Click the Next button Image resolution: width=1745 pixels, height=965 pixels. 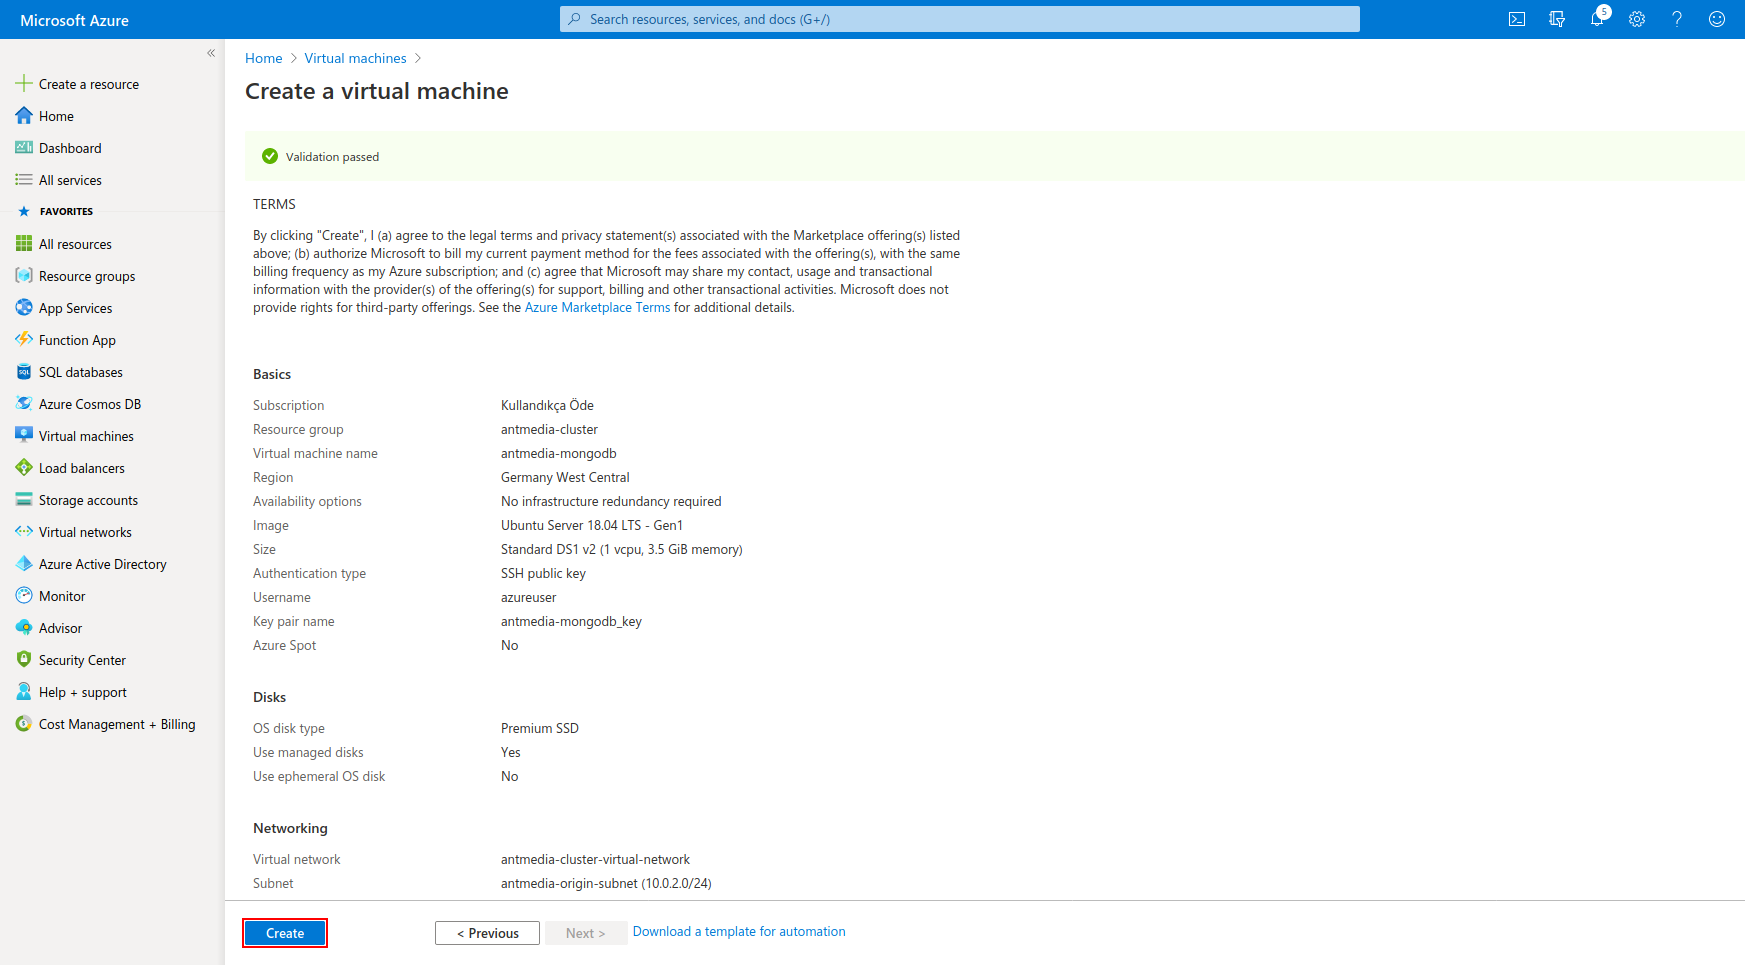[x=585, y=933]
